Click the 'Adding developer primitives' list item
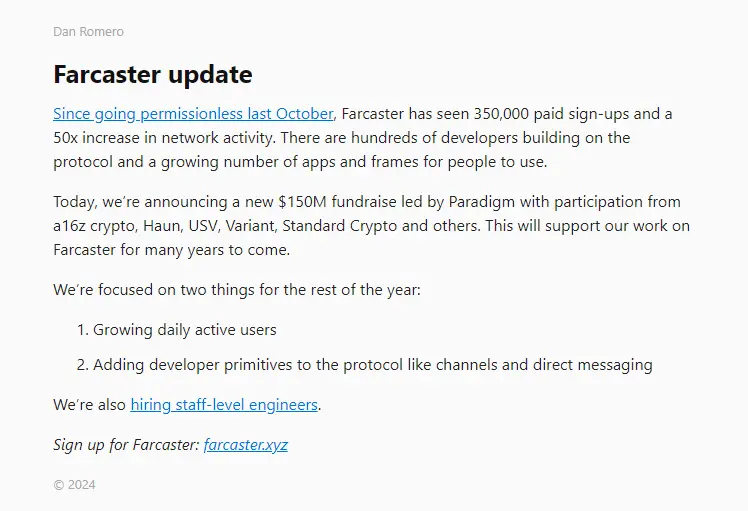 tap(200, 365)
